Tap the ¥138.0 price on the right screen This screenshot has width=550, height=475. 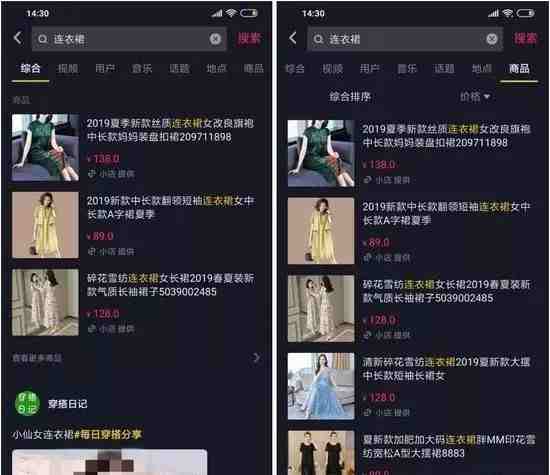pos(379,165)
